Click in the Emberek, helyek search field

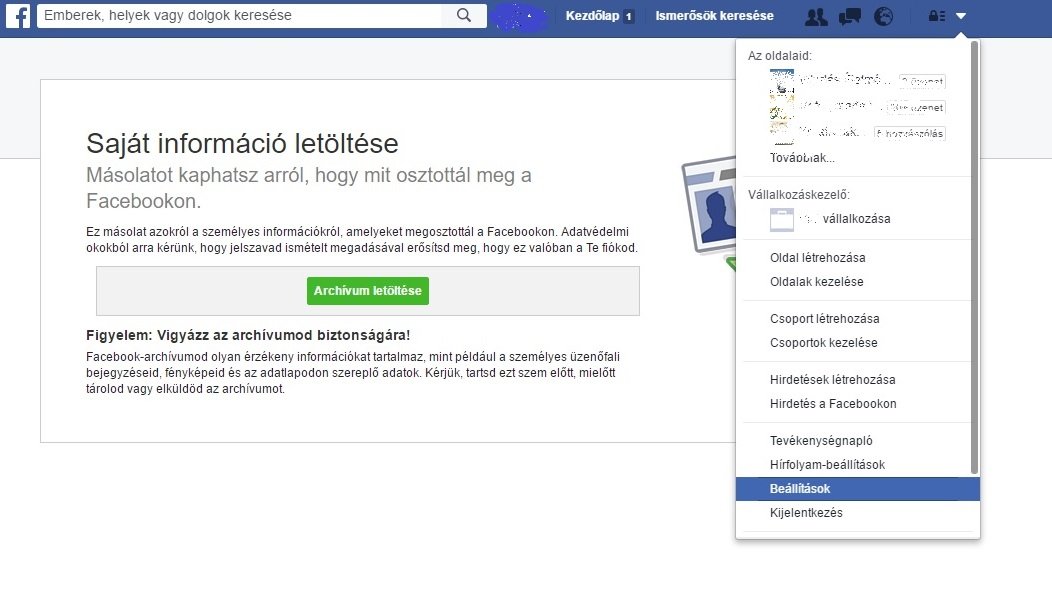tap(240, 15)
